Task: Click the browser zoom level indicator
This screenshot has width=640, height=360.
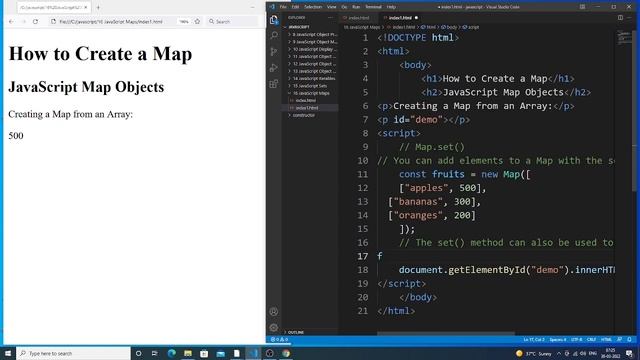Action: pyautogui.click(x=184, y=21)
